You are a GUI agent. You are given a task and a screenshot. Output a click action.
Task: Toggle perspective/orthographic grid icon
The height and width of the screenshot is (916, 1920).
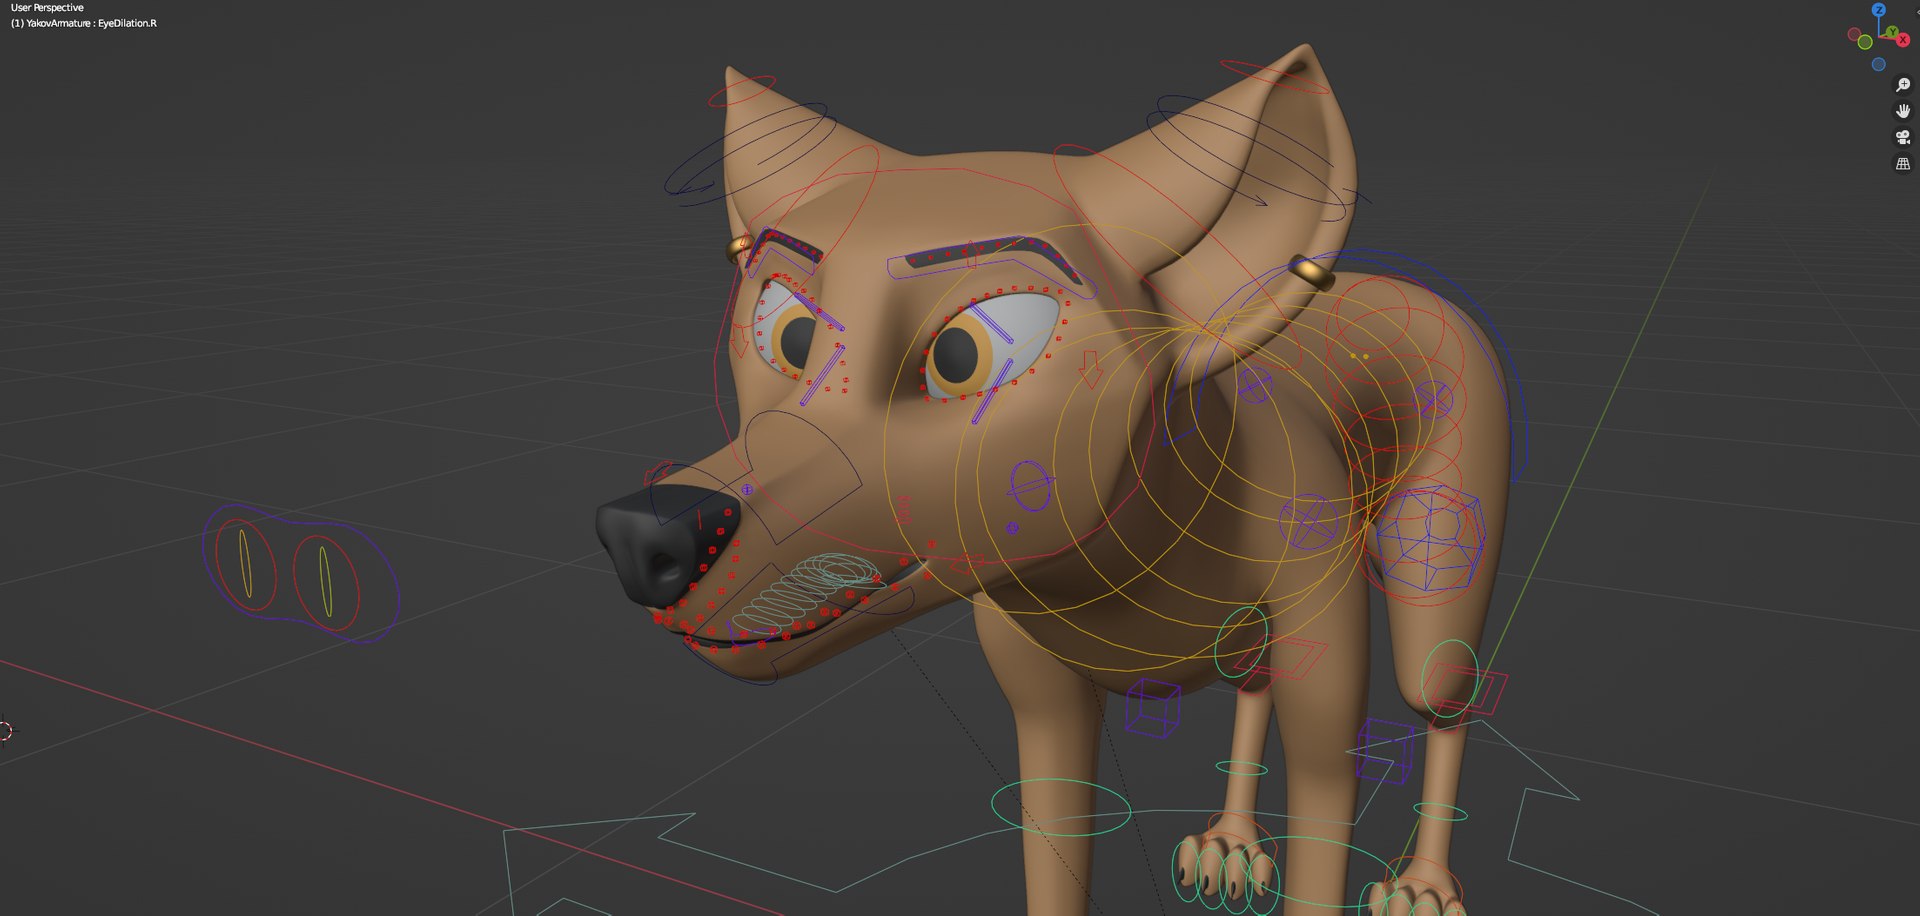coord(1903,163)
